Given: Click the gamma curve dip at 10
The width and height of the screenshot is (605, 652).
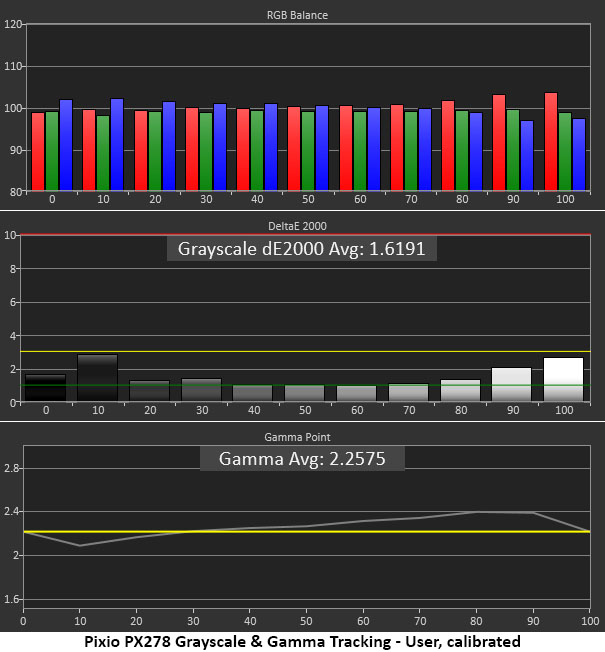Looking at the screenshot, I should pyautogui.click(x=80, y=546).
